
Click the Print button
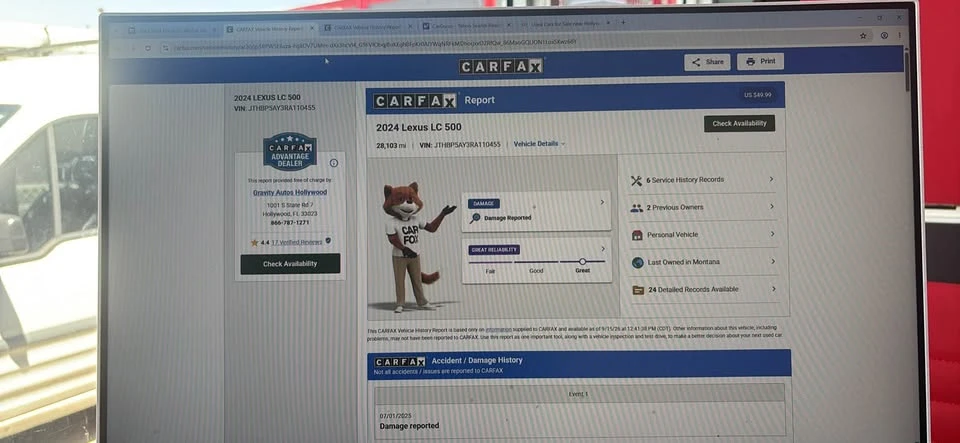pyautogui.click(x=760, y=62)
